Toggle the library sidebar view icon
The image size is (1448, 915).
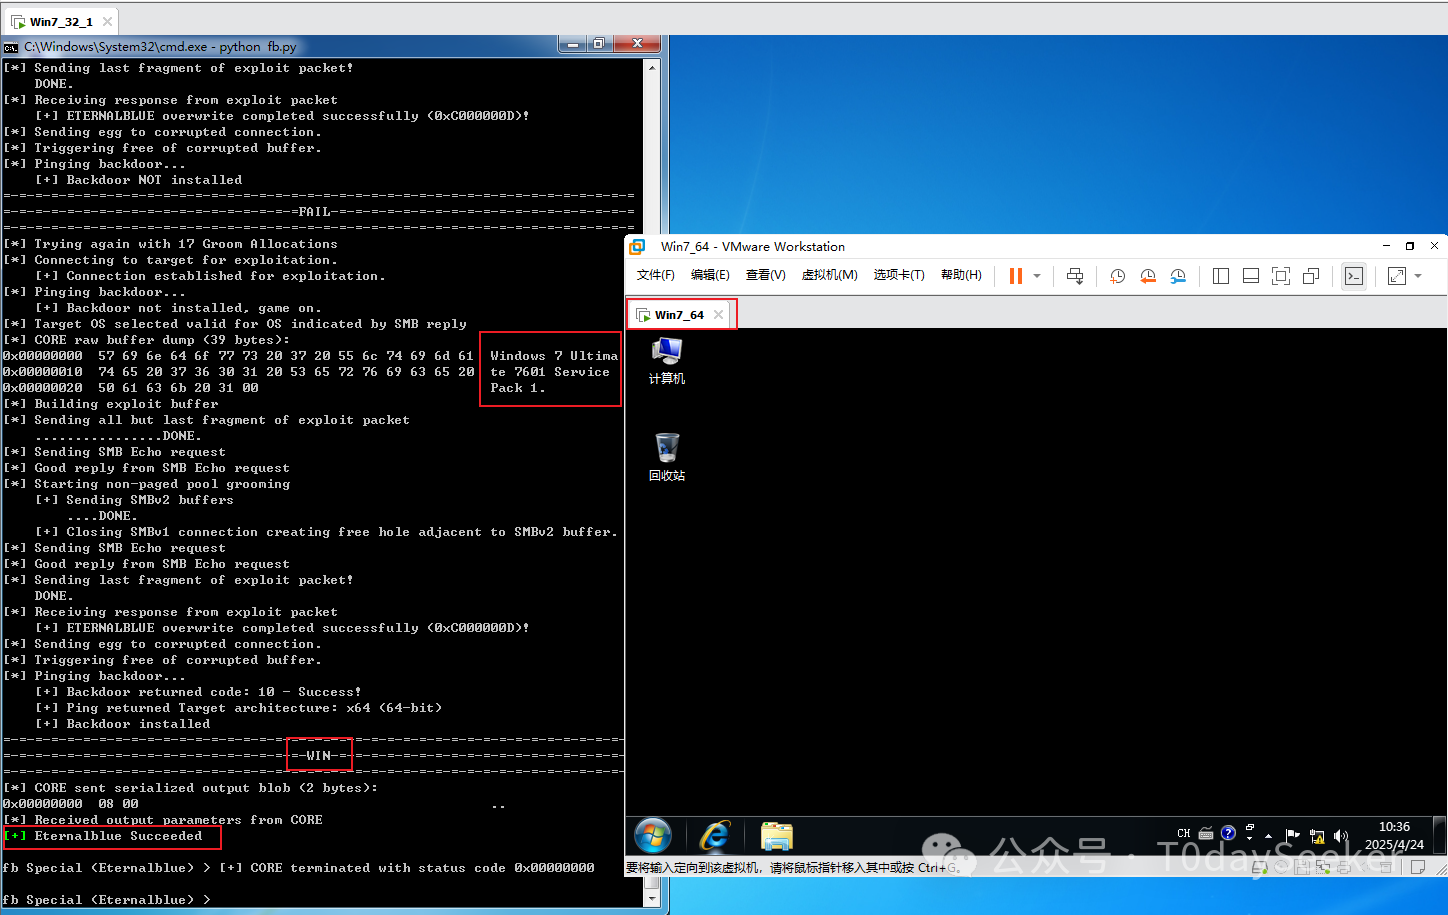[x=1221, y=276]
